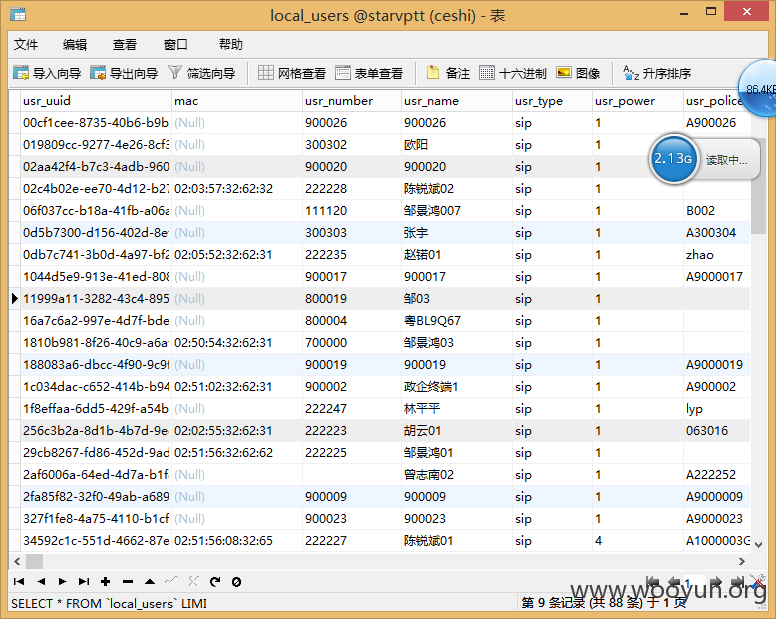Viewport: 776px width, 619px height.
Task: Select usr_power cell with value 4
Action: click(637, 540)
